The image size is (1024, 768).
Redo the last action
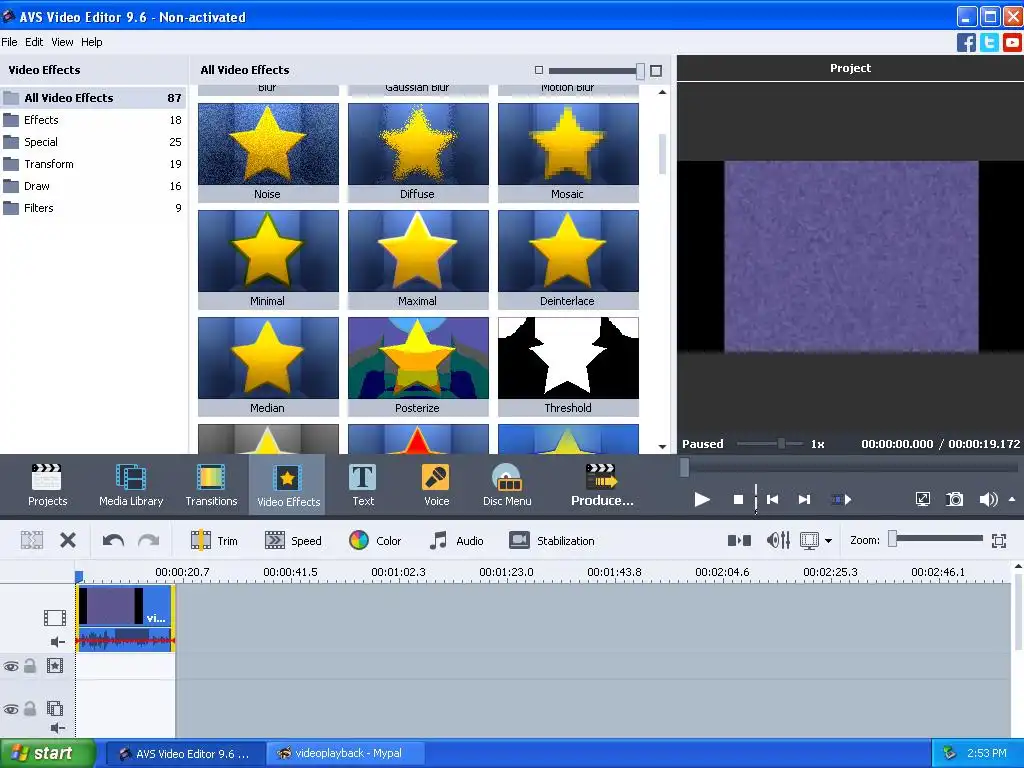point(149,540)
